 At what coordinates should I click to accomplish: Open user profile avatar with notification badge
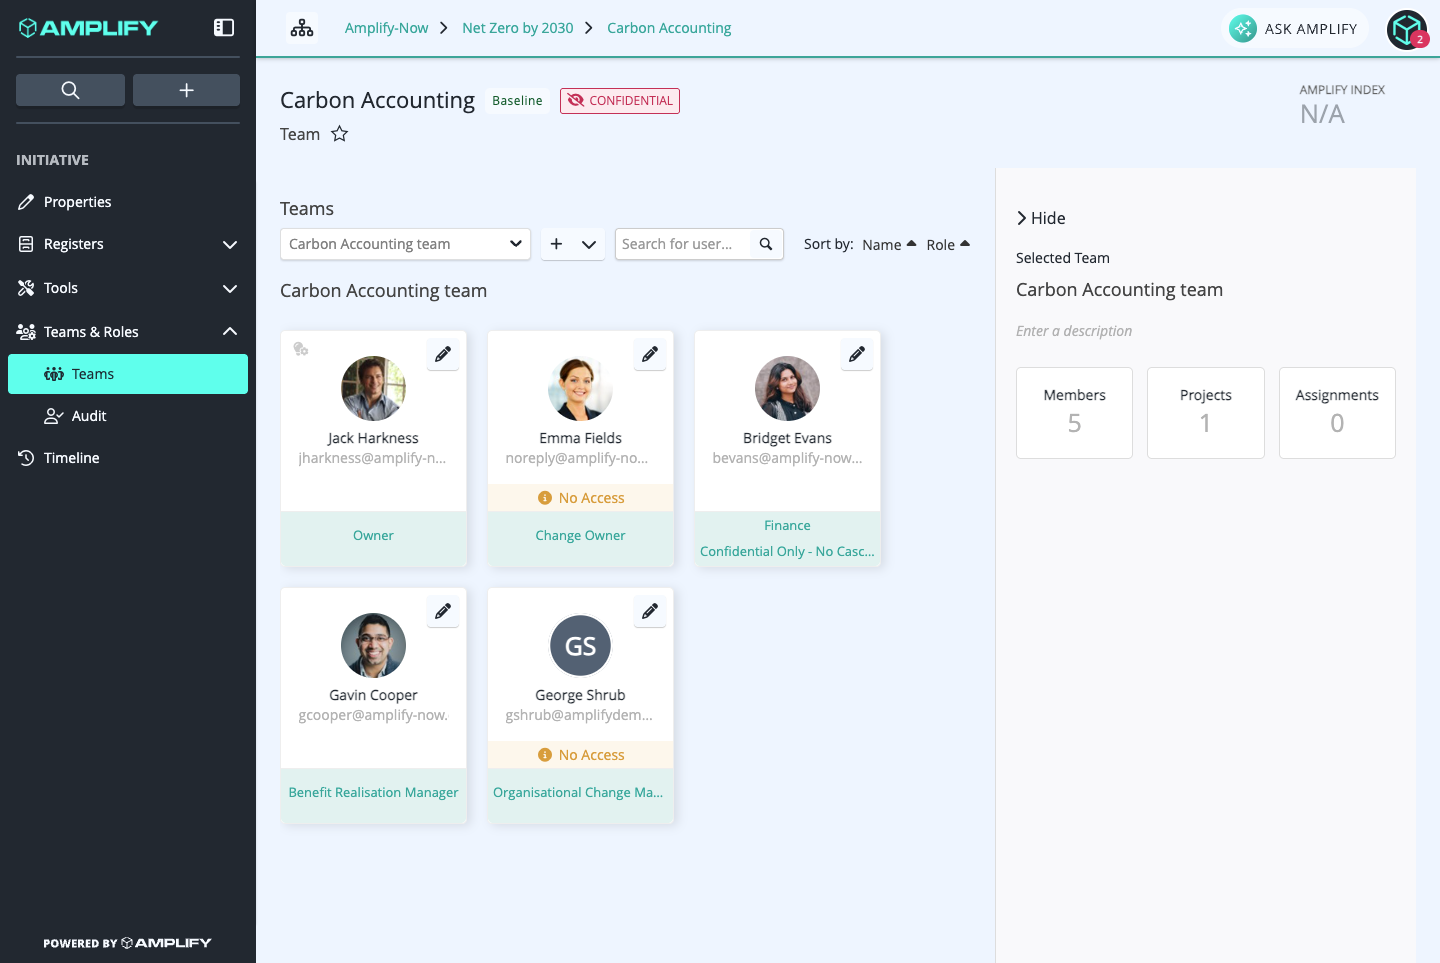[x=1407, y=29]
